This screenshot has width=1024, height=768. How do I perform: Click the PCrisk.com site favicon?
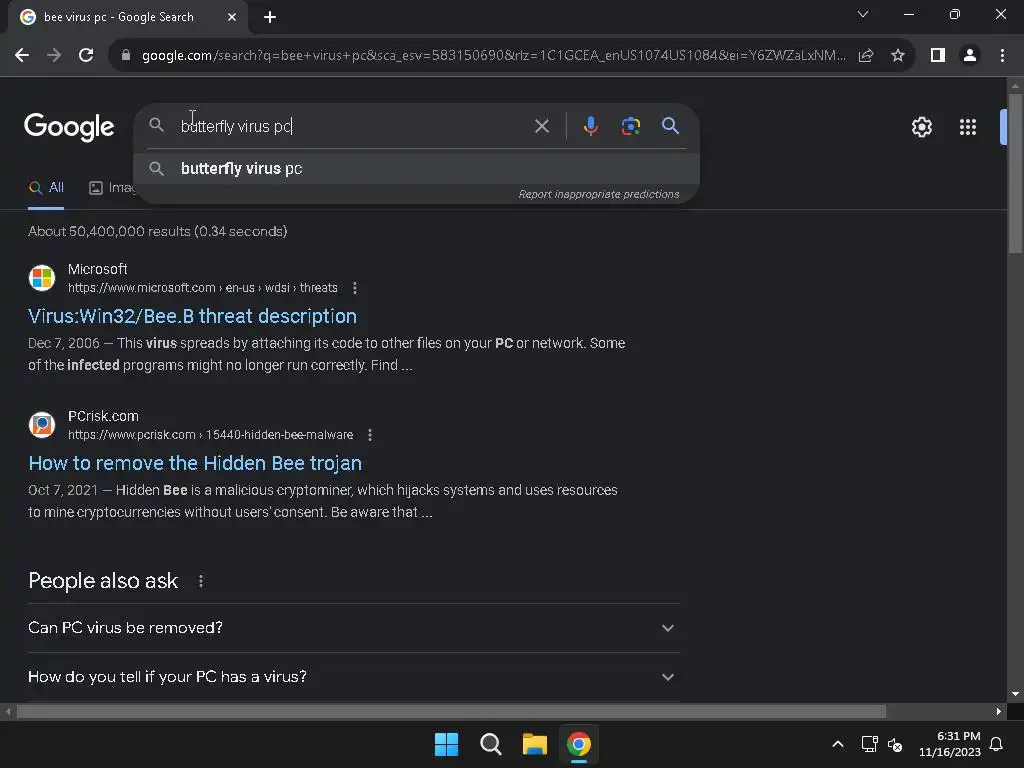[42, 424]
